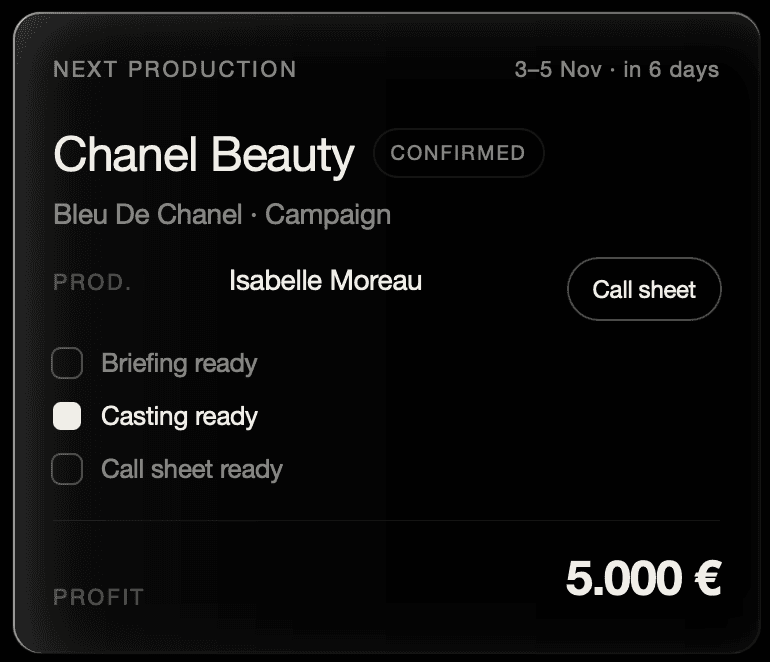Select producer name Isabelle Moreau
Viewport: 770px width, 662px height.
click(326, 280)
